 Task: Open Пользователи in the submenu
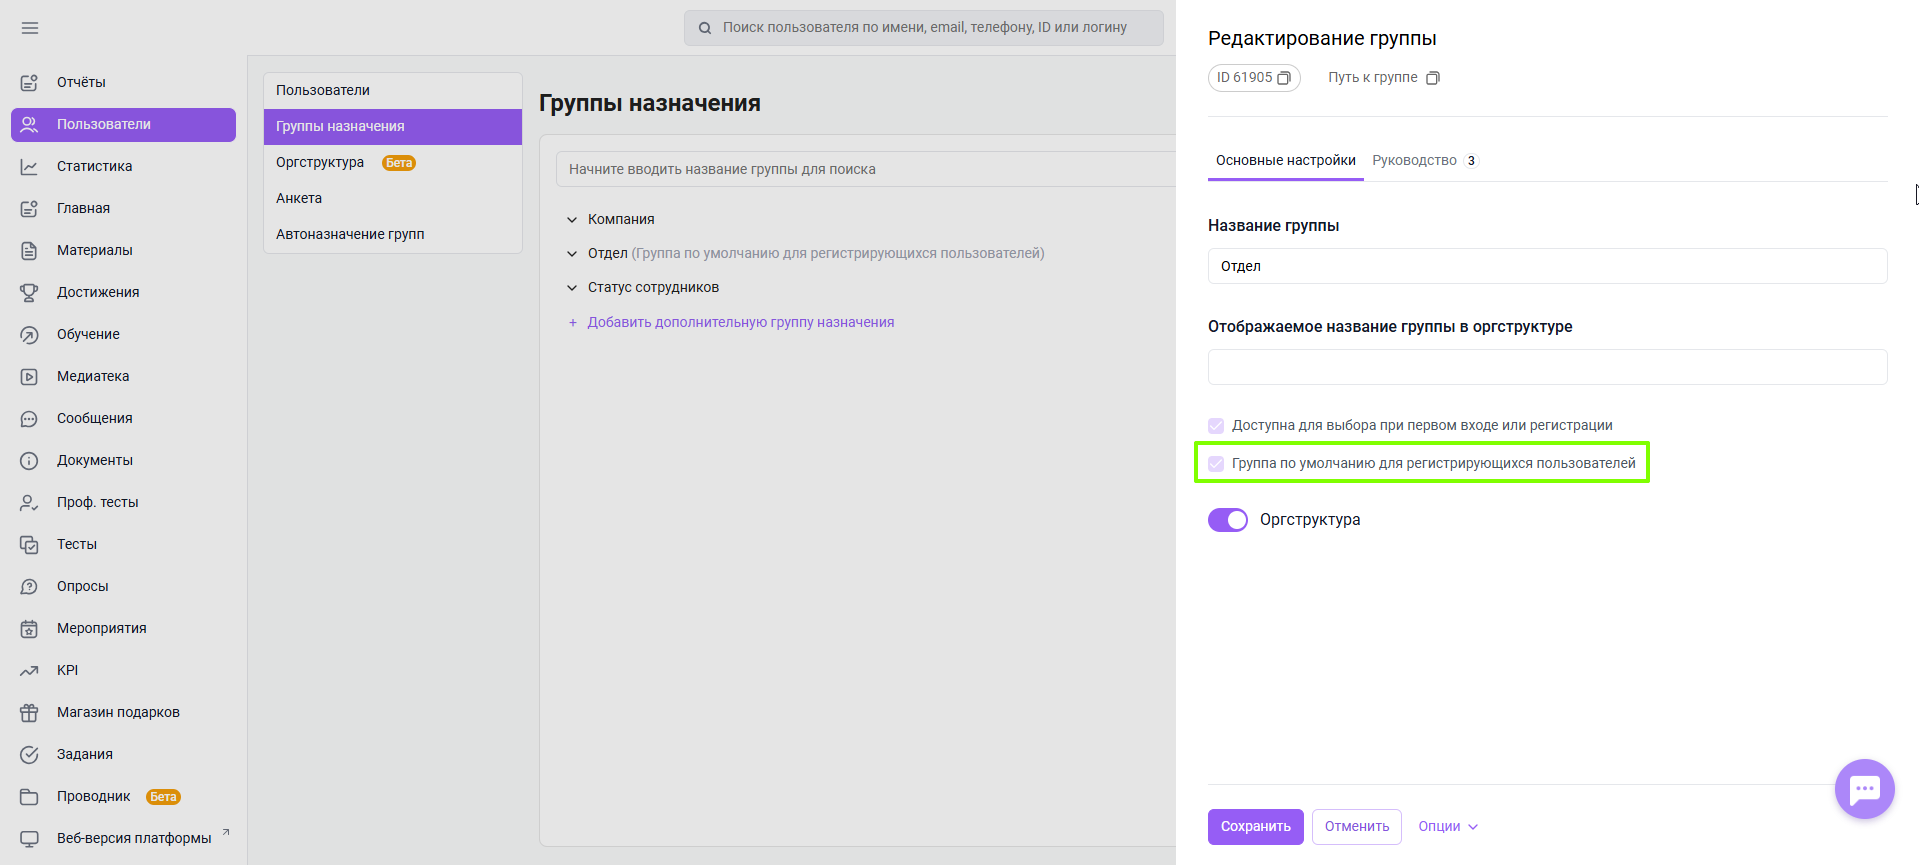(x=393, y=90)
